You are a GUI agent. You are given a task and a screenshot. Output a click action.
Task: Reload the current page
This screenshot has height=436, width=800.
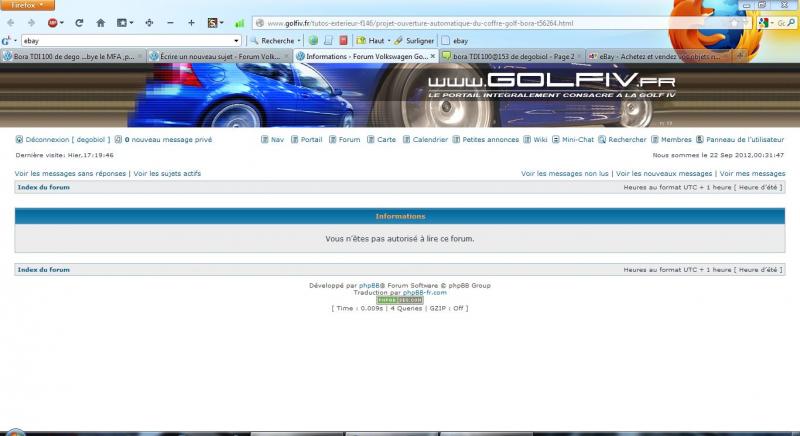point(79,23)
